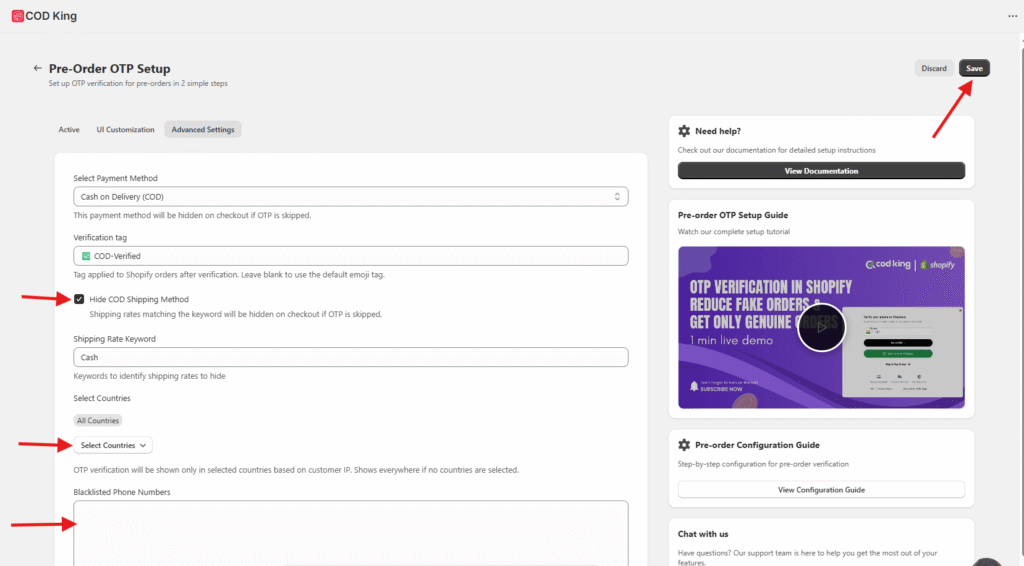The height and width of the screenshot is (566, 1024).
Task: Go back using the arrow beside Pre-Order OTP Setup
Action: pyautogui.click(x=38, y=69)
